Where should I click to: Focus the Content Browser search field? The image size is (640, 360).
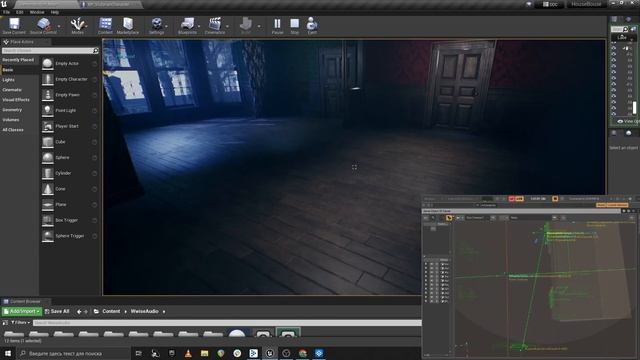click(x=227, y=323)
